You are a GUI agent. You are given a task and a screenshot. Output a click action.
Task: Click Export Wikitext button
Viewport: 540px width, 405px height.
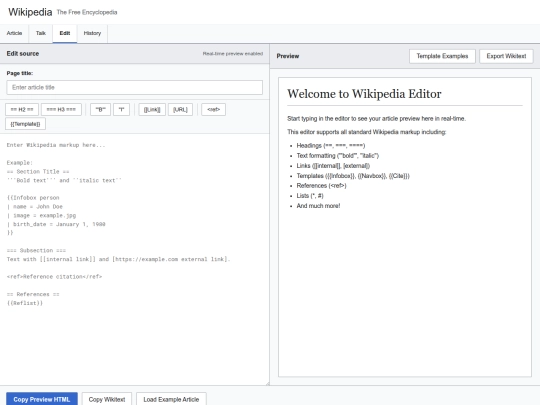click(506, 56)
